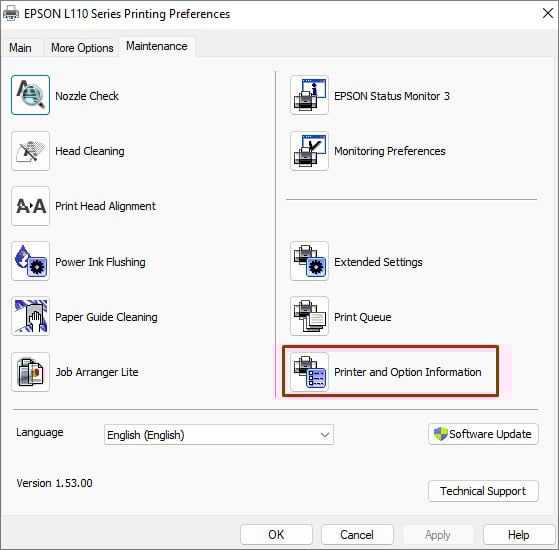Click the Language label
The width and height of the screenshot is (559, 550).
40,432
